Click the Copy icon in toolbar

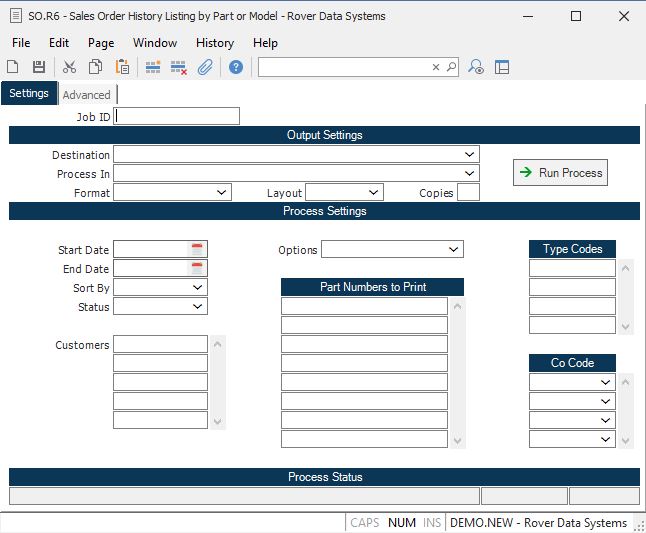pos(95,67)
